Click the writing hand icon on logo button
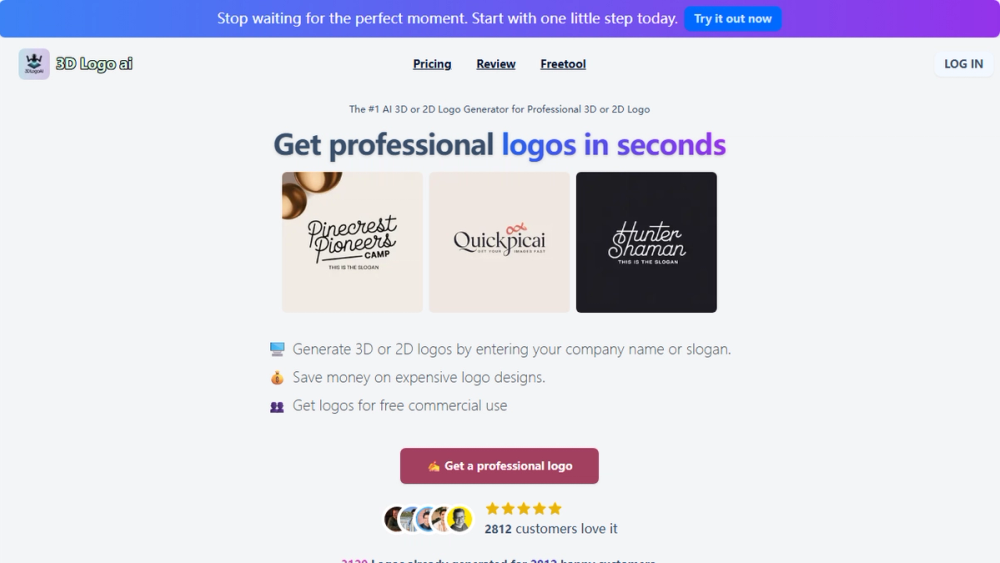This screenshot has height=563, width=1000. coord(434,466)
